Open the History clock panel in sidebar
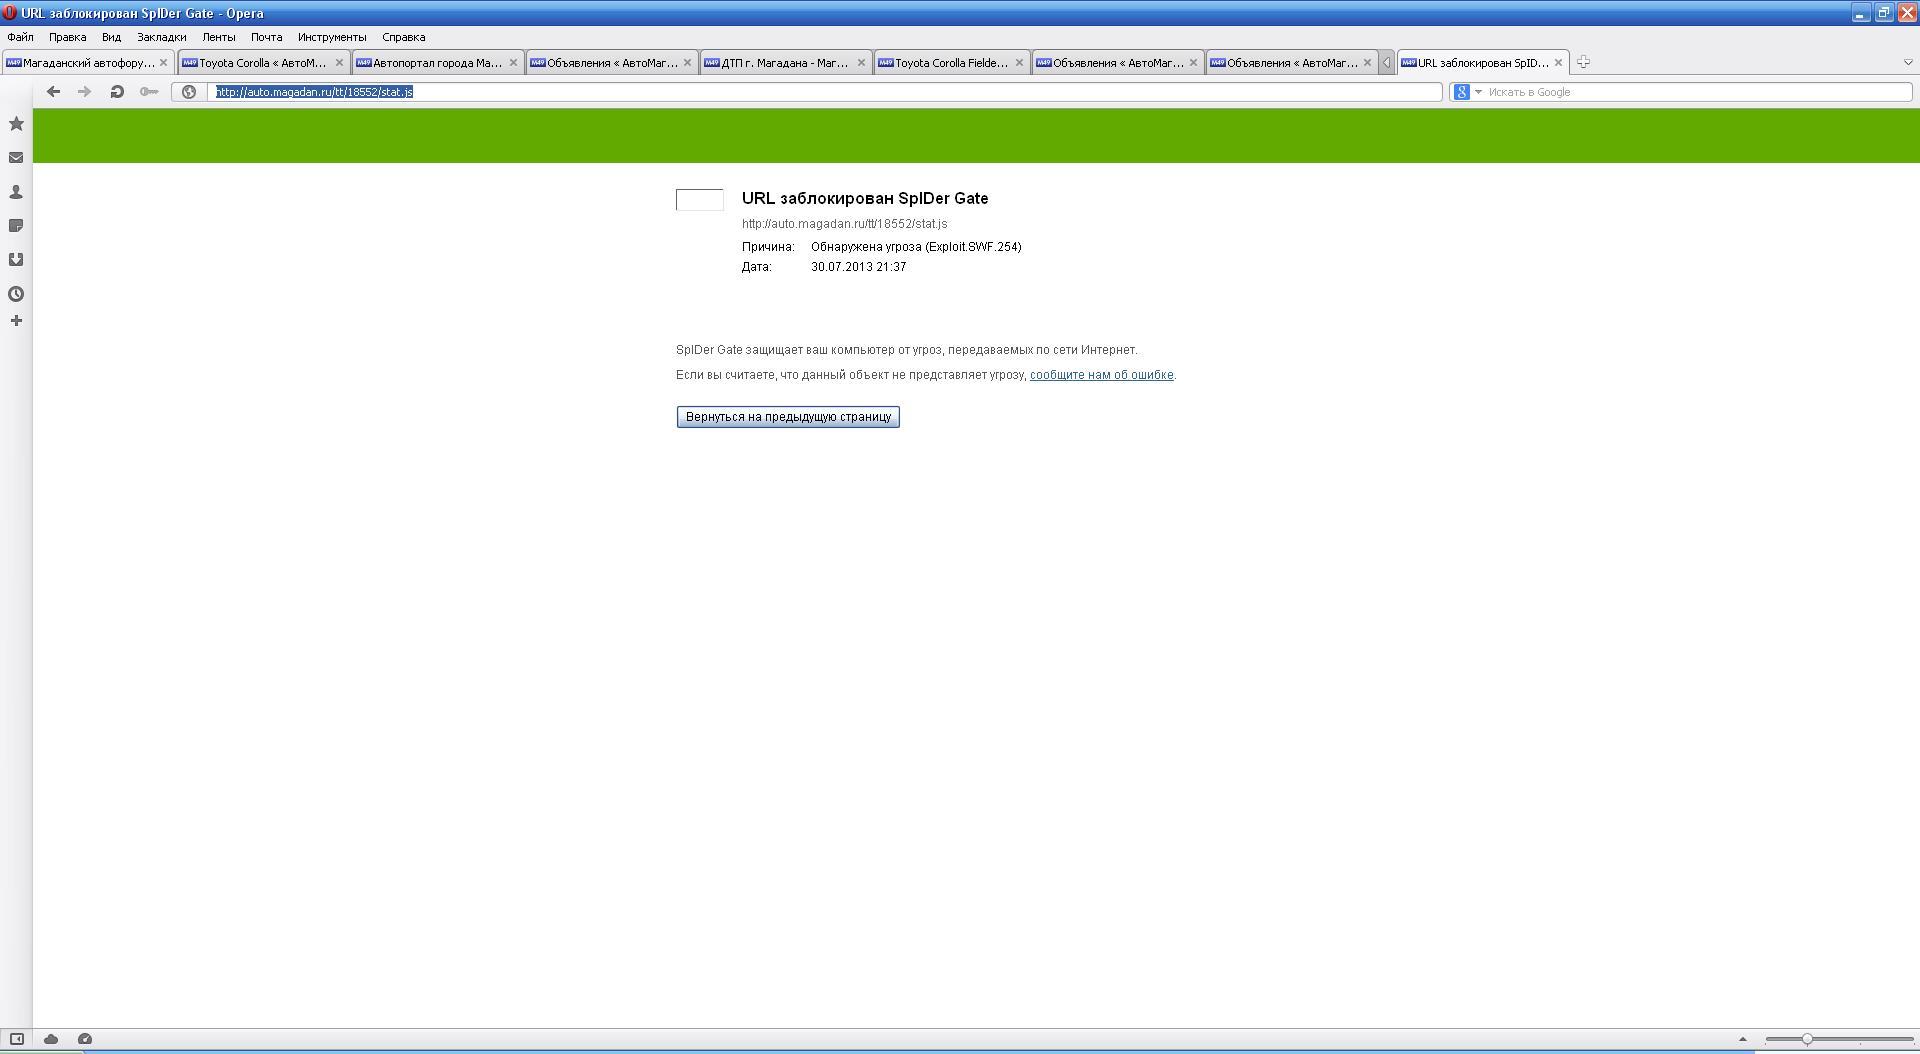Image resolution: width=1920 pixels, height=1054 pixels. tap(16, 294)
